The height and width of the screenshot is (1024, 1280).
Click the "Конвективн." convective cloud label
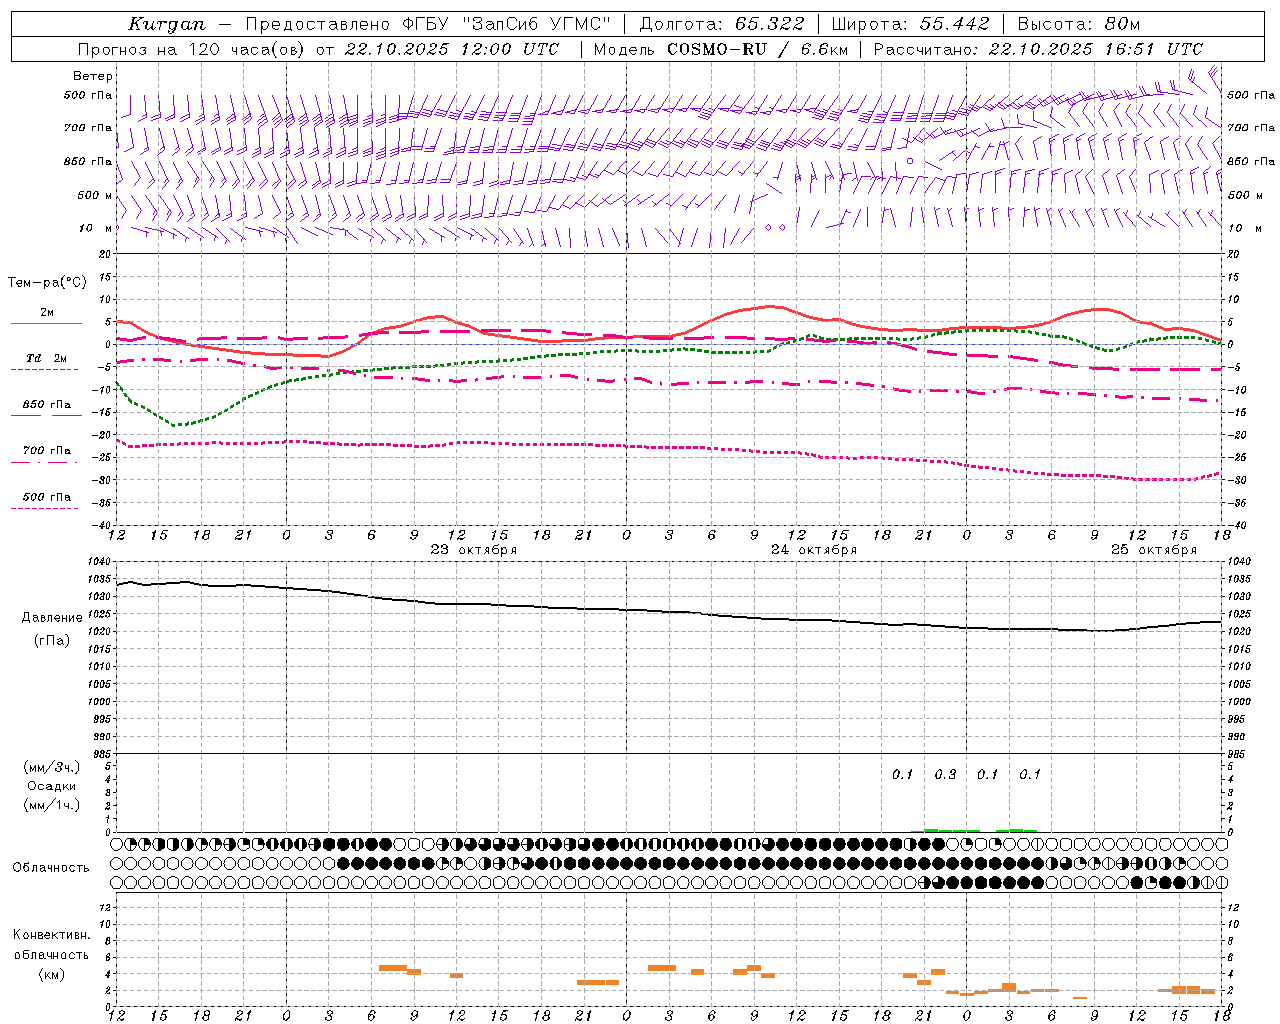(52, 935)
